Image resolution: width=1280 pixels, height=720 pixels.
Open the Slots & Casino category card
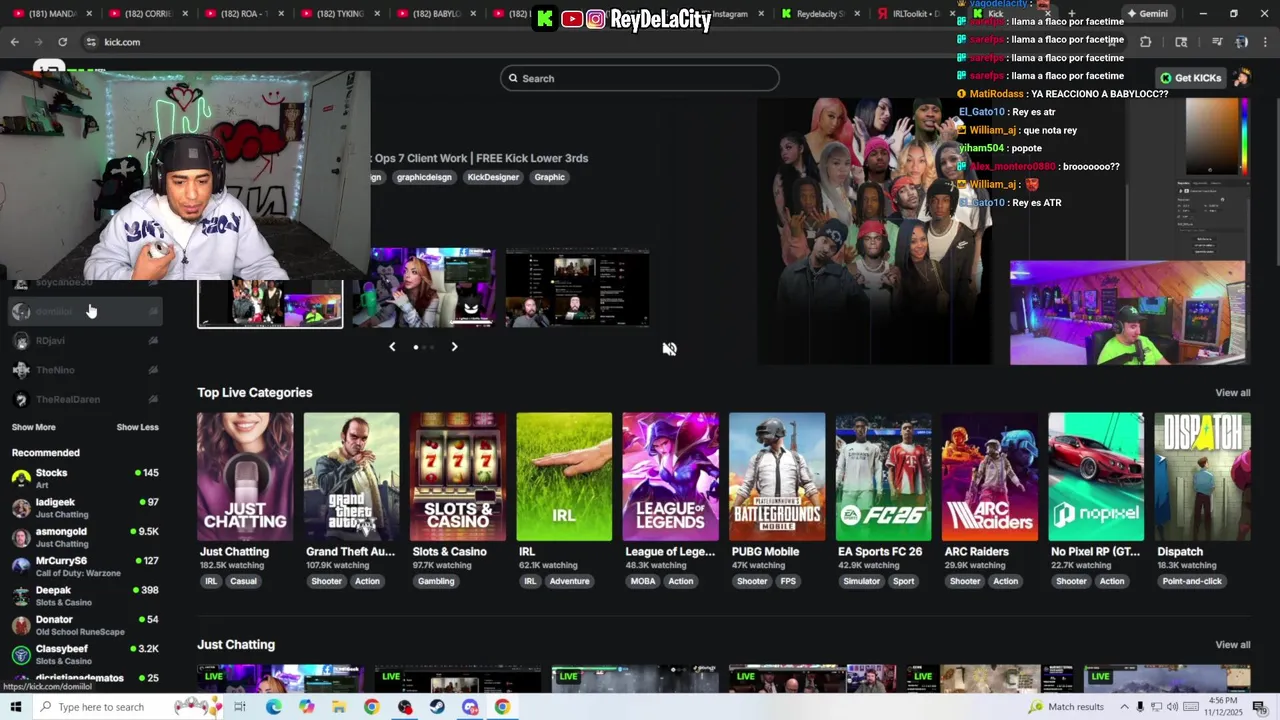(458, 477)
